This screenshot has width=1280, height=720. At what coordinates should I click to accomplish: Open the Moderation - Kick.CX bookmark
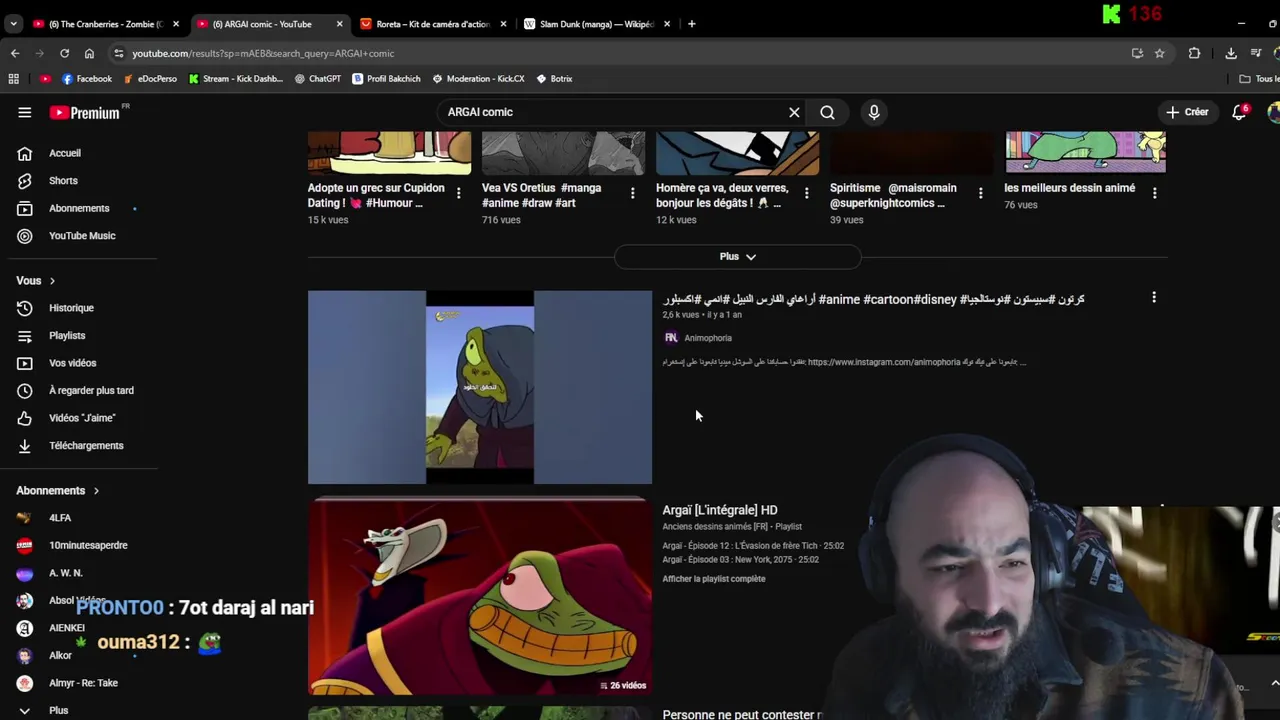tap(478, 79)
